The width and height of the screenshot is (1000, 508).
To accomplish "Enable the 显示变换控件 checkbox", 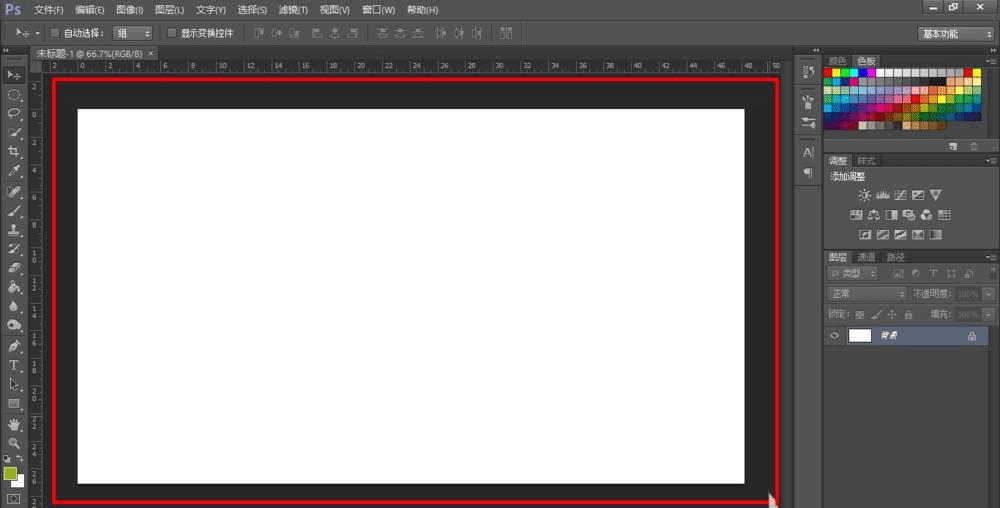I will click(x=172, y=33).
